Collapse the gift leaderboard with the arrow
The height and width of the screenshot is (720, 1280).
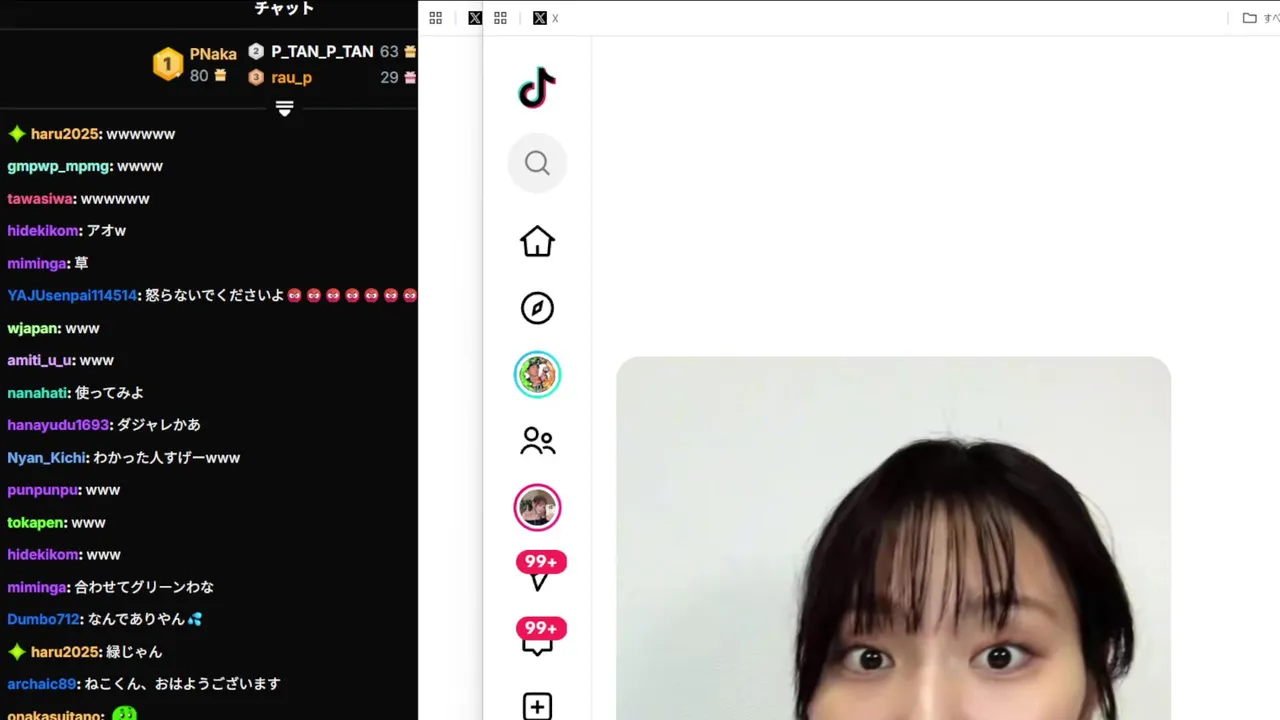tap(284, 108)
